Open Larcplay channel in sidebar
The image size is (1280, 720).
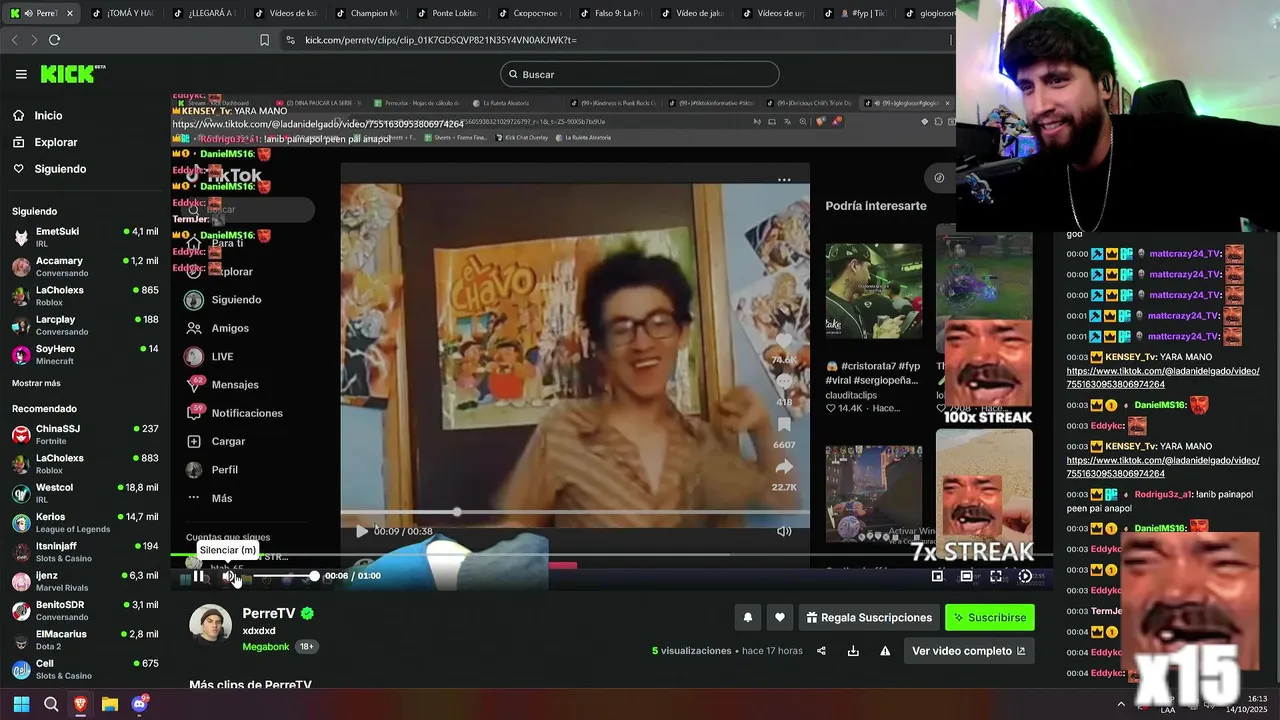click(85, 326)
